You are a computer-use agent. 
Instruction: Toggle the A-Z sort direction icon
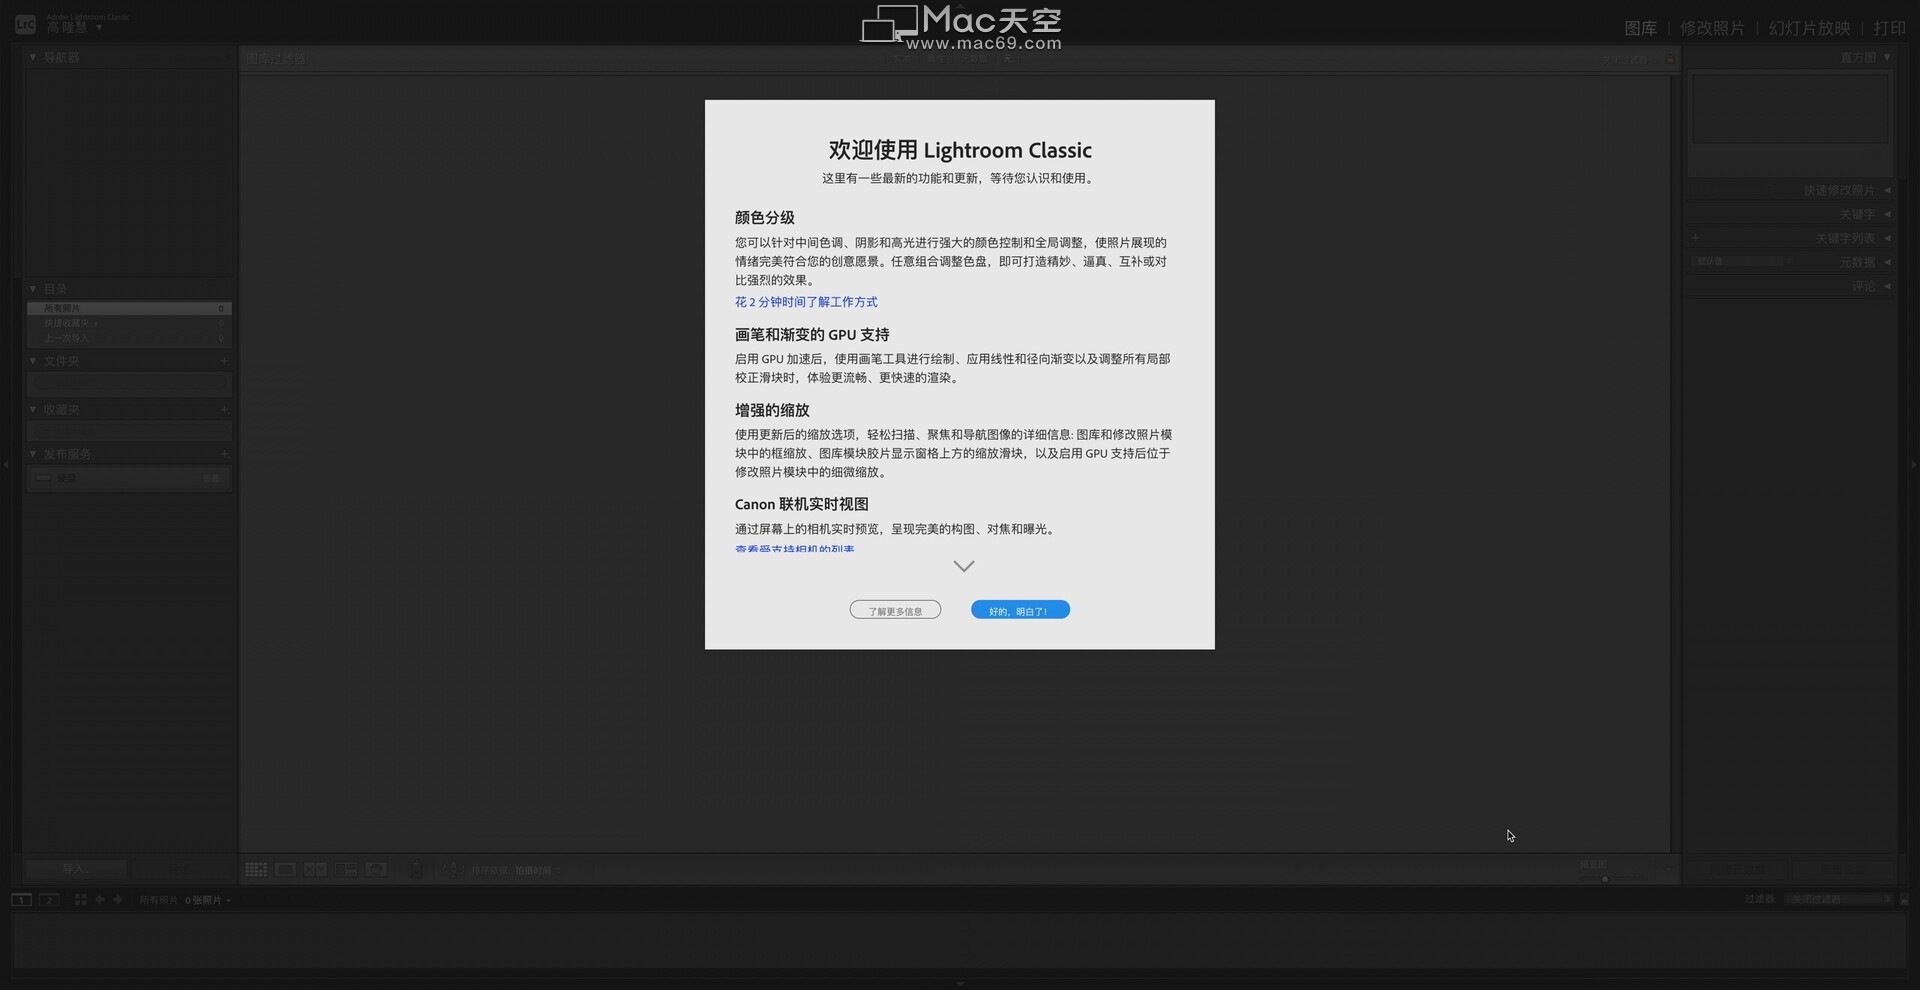[453, 869]
